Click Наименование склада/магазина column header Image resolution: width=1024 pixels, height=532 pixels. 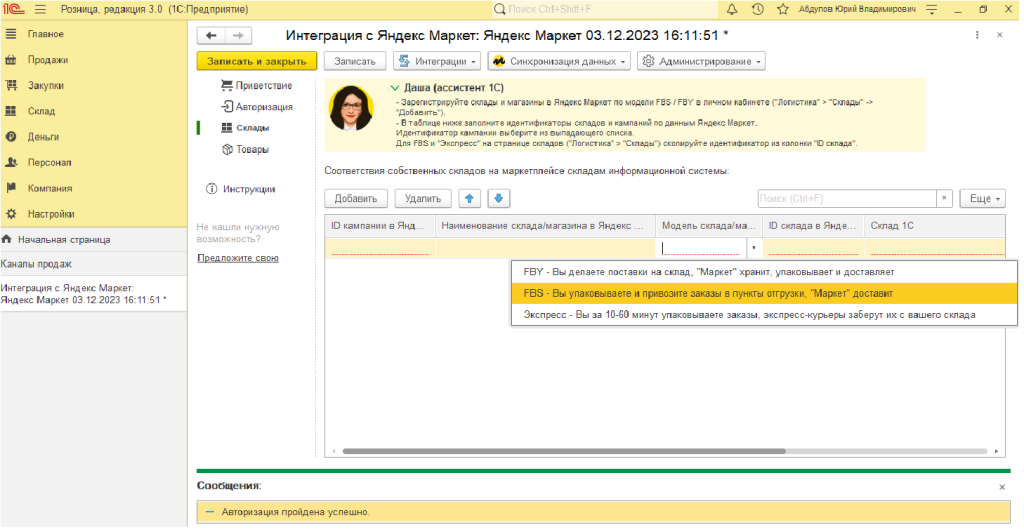(545, 226)
